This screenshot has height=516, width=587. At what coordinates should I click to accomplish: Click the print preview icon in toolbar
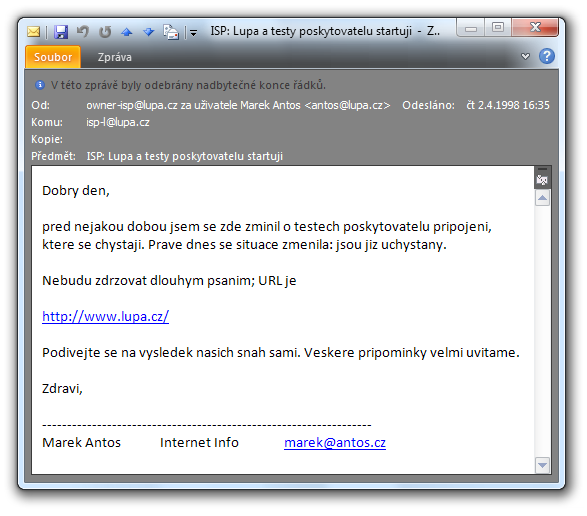[x=171, y=32]
